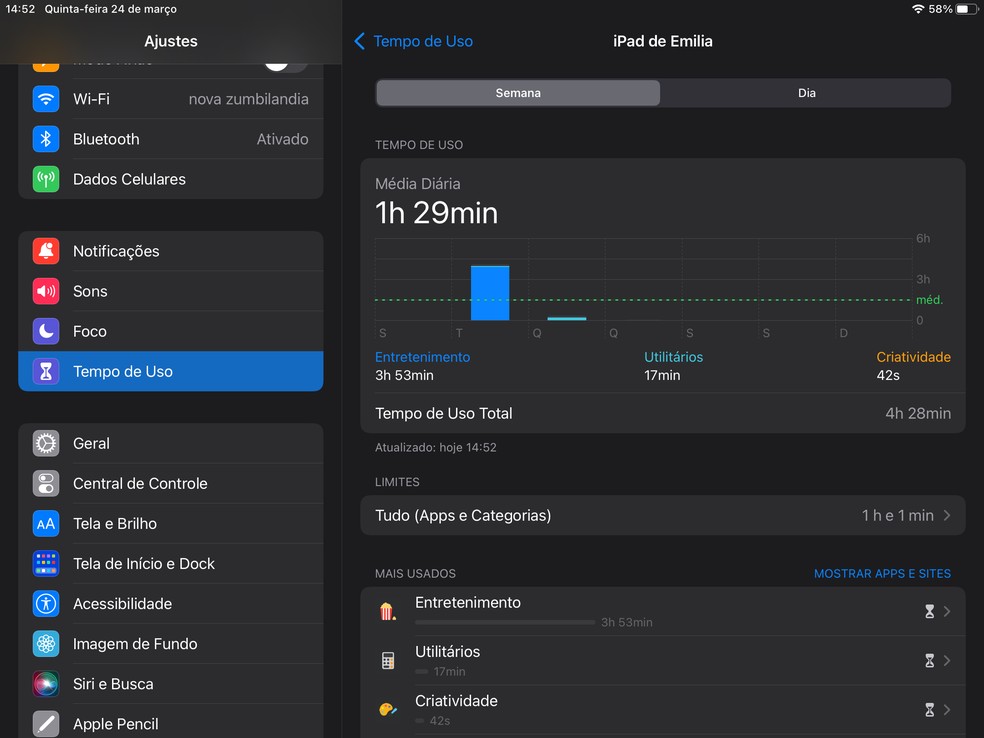Screen dimensions: 984x738
Task: Tap the Bluetooth icon in sidebar
Action: (x=46, y=139)
